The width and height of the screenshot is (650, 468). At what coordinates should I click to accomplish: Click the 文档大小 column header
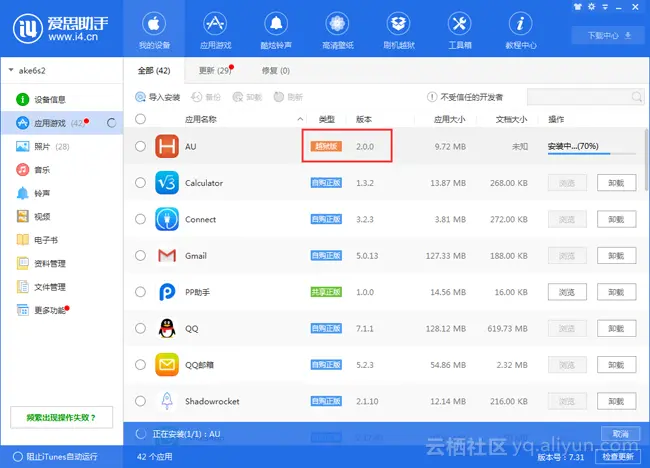[511, 119]
